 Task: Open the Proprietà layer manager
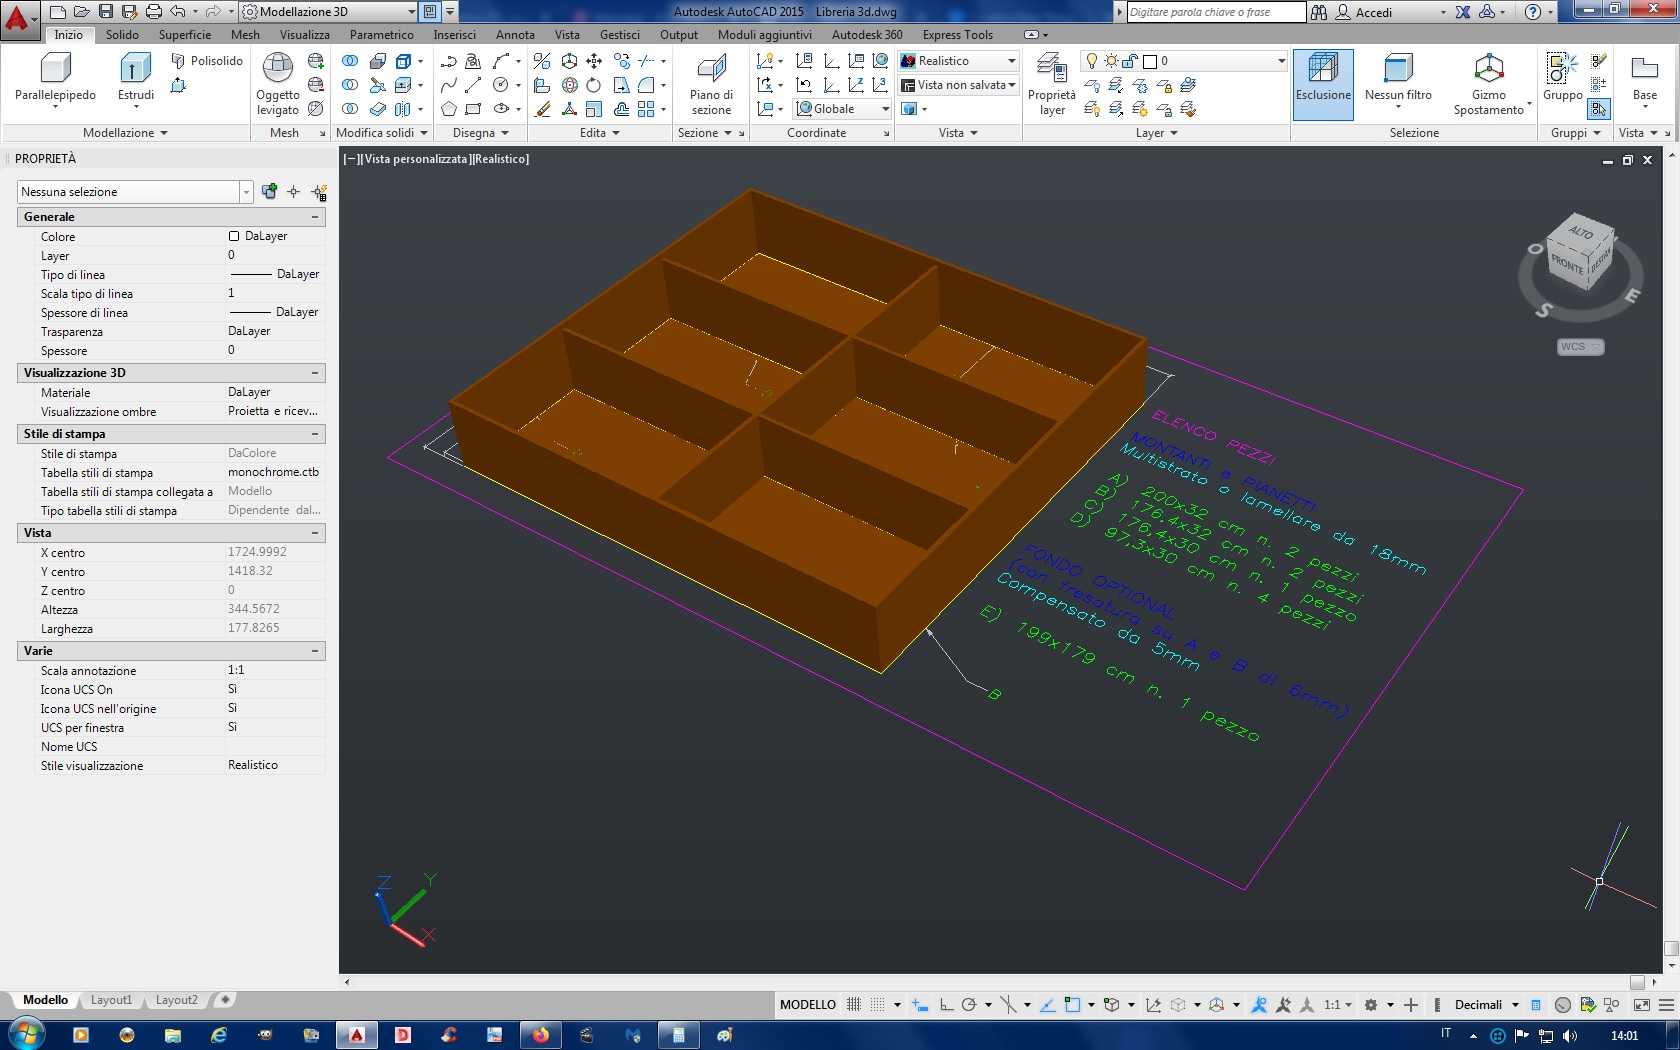(1051, 84)
